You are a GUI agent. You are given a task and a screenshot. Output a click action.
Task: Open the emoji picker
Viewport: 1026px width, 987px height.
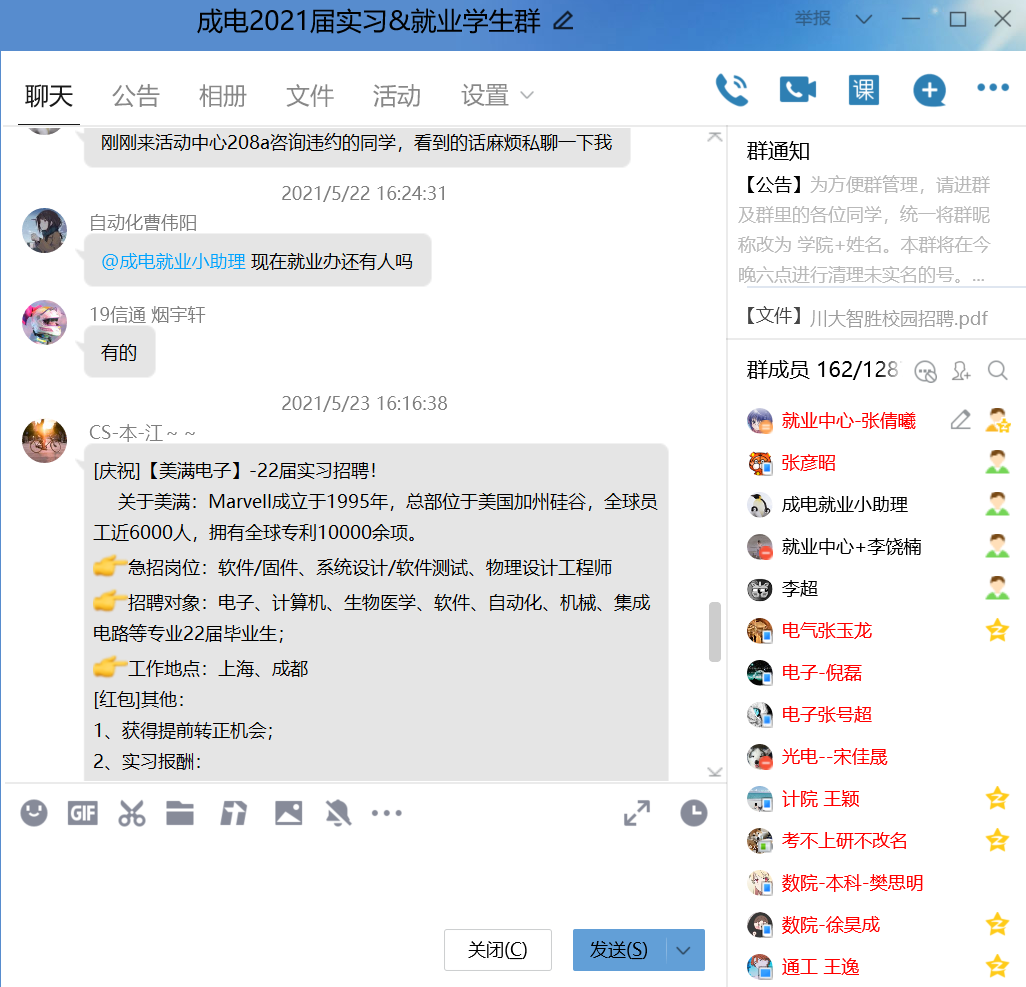coord(33,813)
